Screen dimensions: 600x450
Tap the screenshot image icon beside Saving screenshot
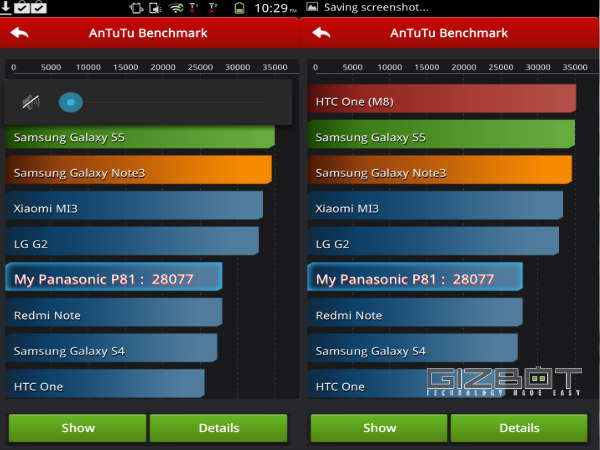pyautogui.click(x=312, y=7)
